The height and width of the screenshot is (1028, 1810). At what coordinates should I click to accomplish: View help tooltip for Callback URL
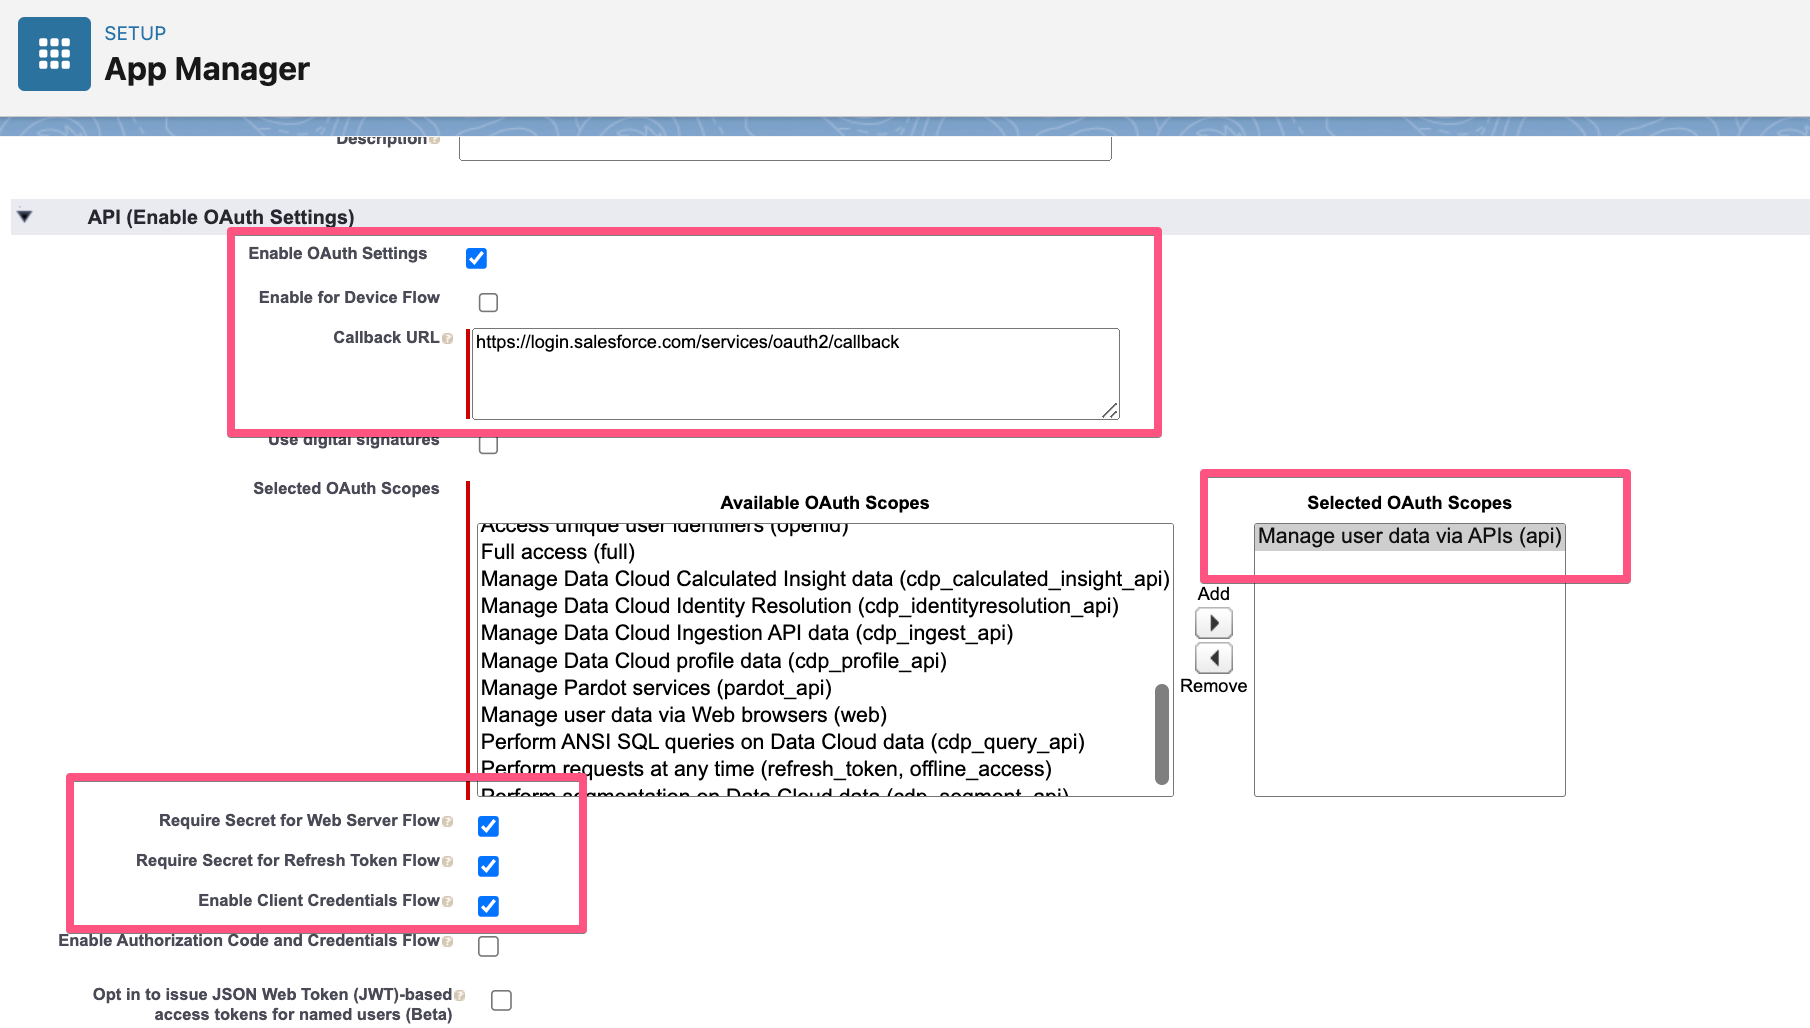449,338
